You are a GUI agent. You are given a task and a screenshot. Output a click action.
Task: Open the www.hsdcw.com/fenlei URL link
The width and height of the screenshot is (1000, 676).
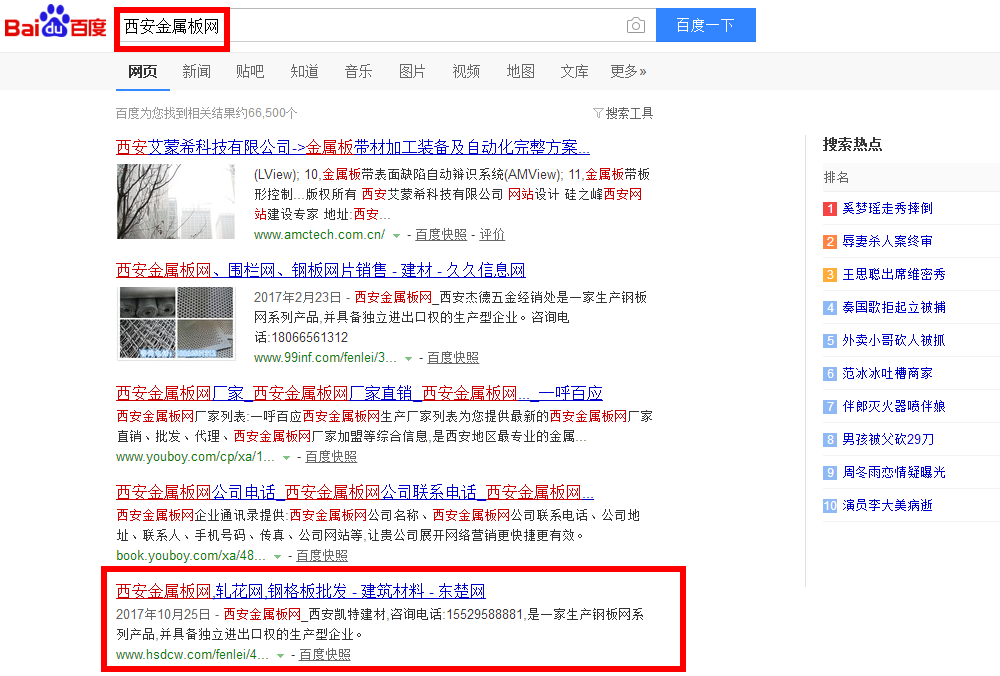[x=192, y=654]
